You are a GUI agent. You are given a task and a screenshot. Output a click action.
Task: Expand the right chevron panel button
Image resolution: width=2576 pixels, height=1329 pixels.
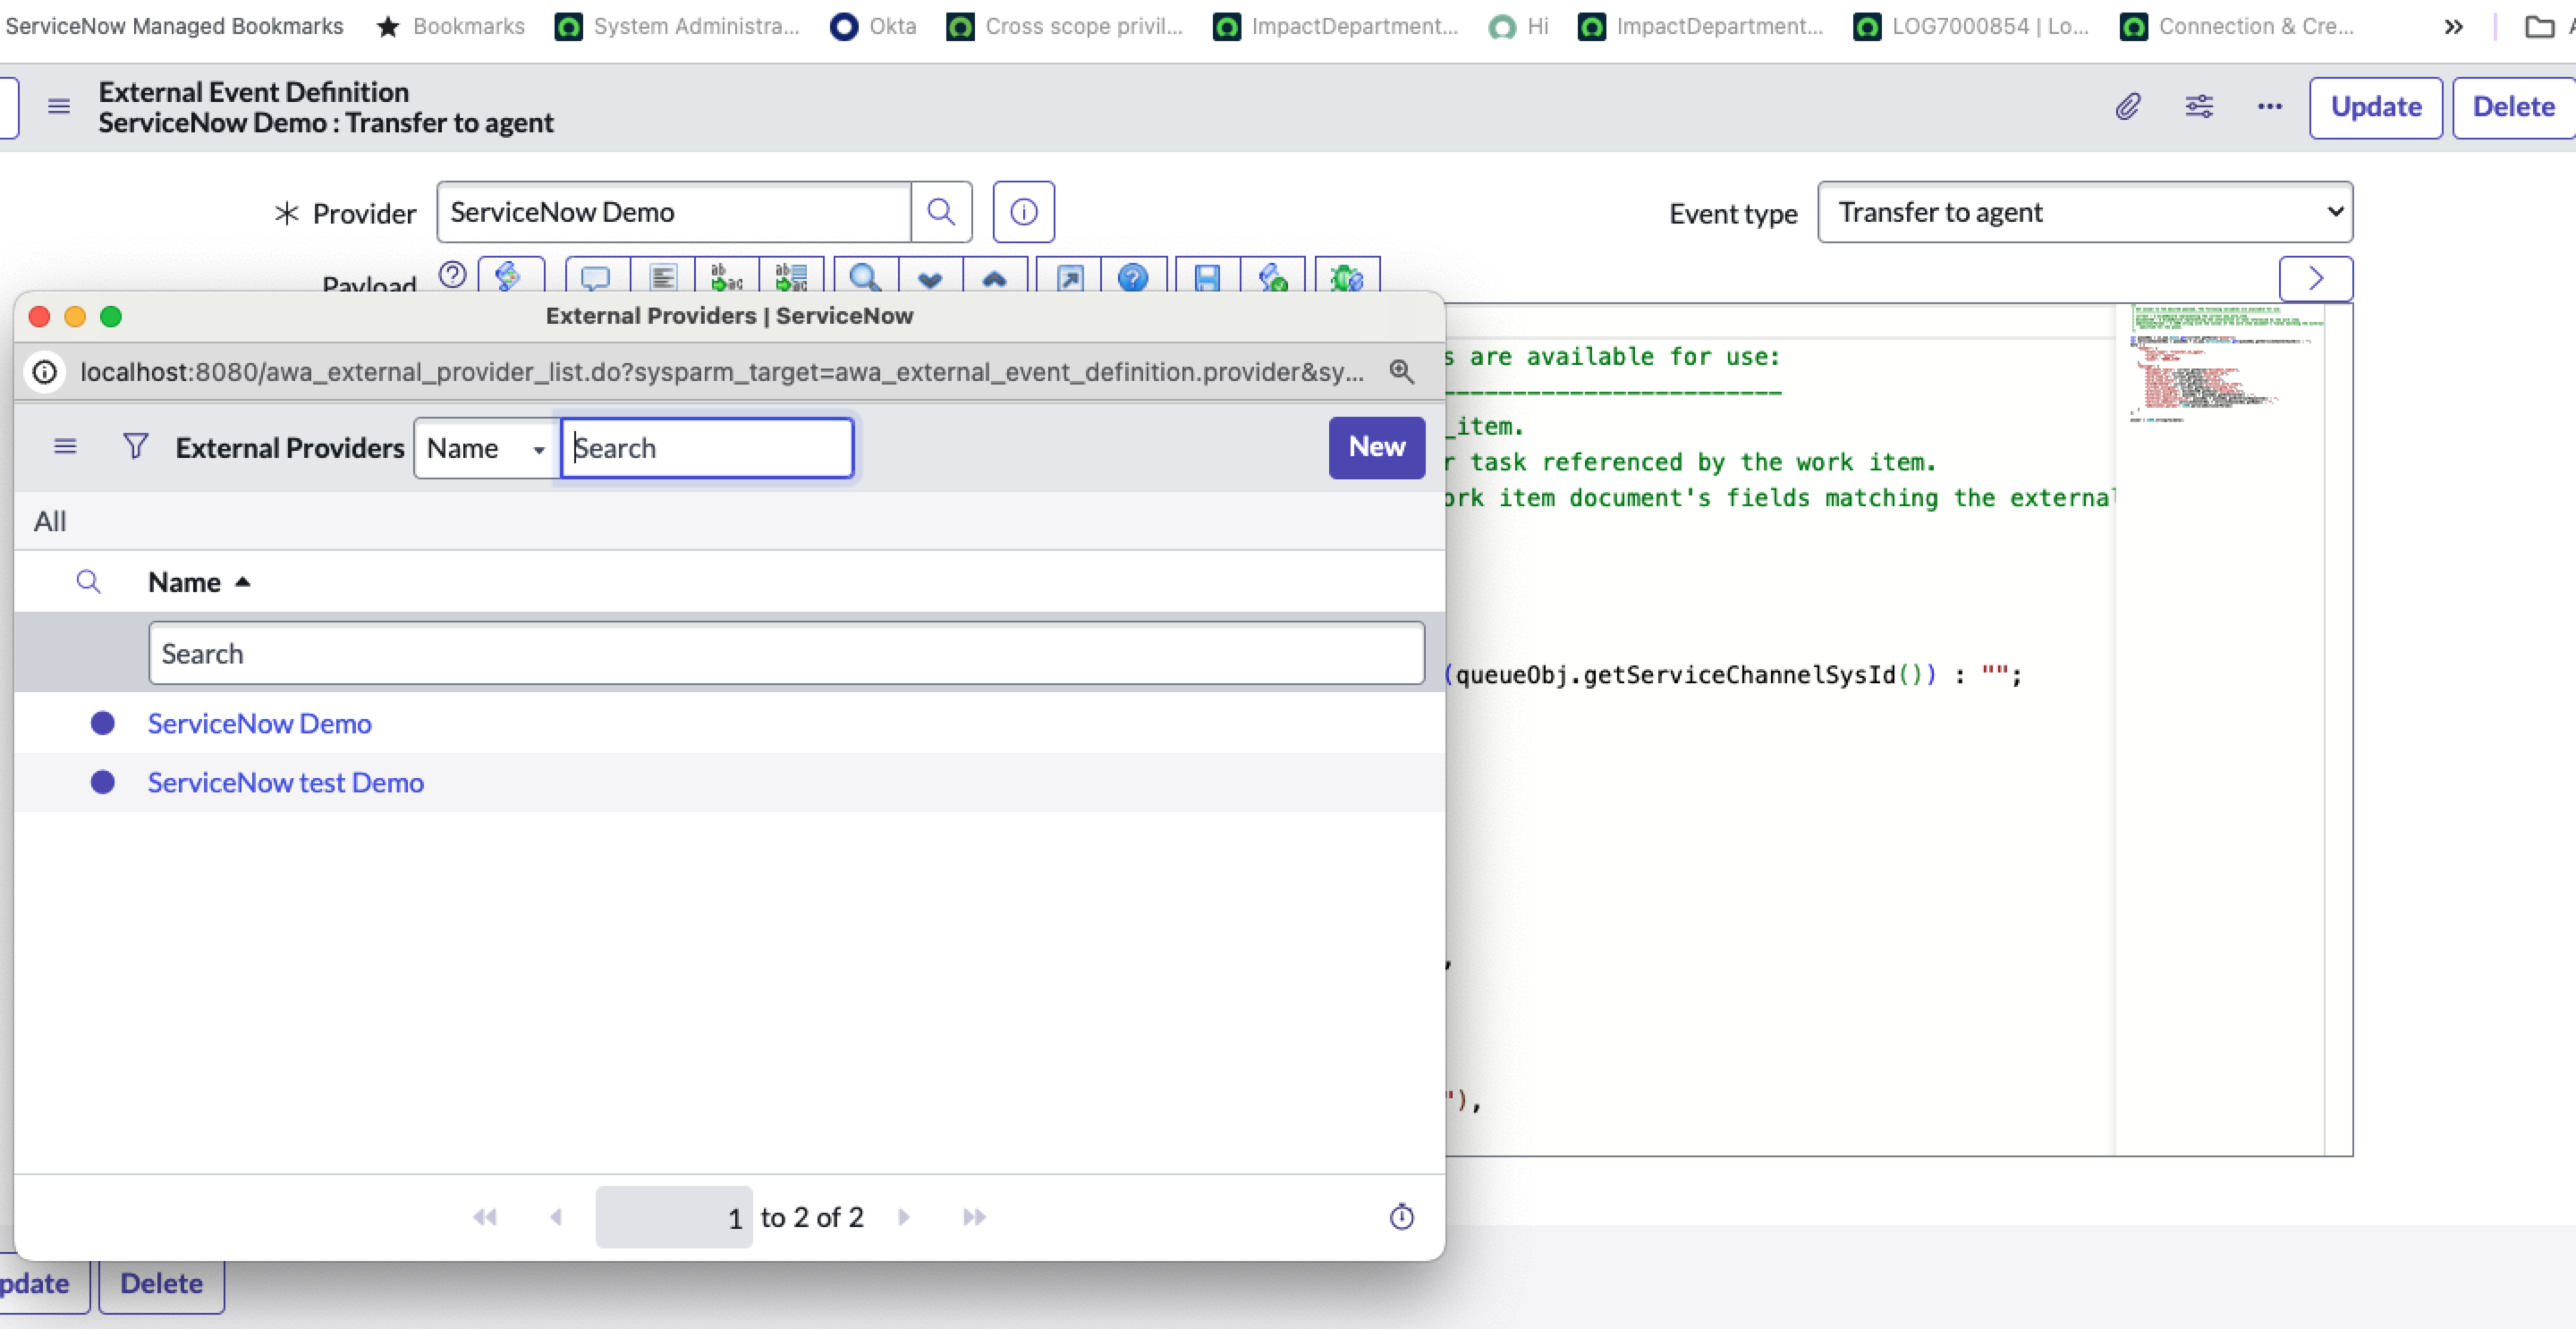[x=2316, y=278]
